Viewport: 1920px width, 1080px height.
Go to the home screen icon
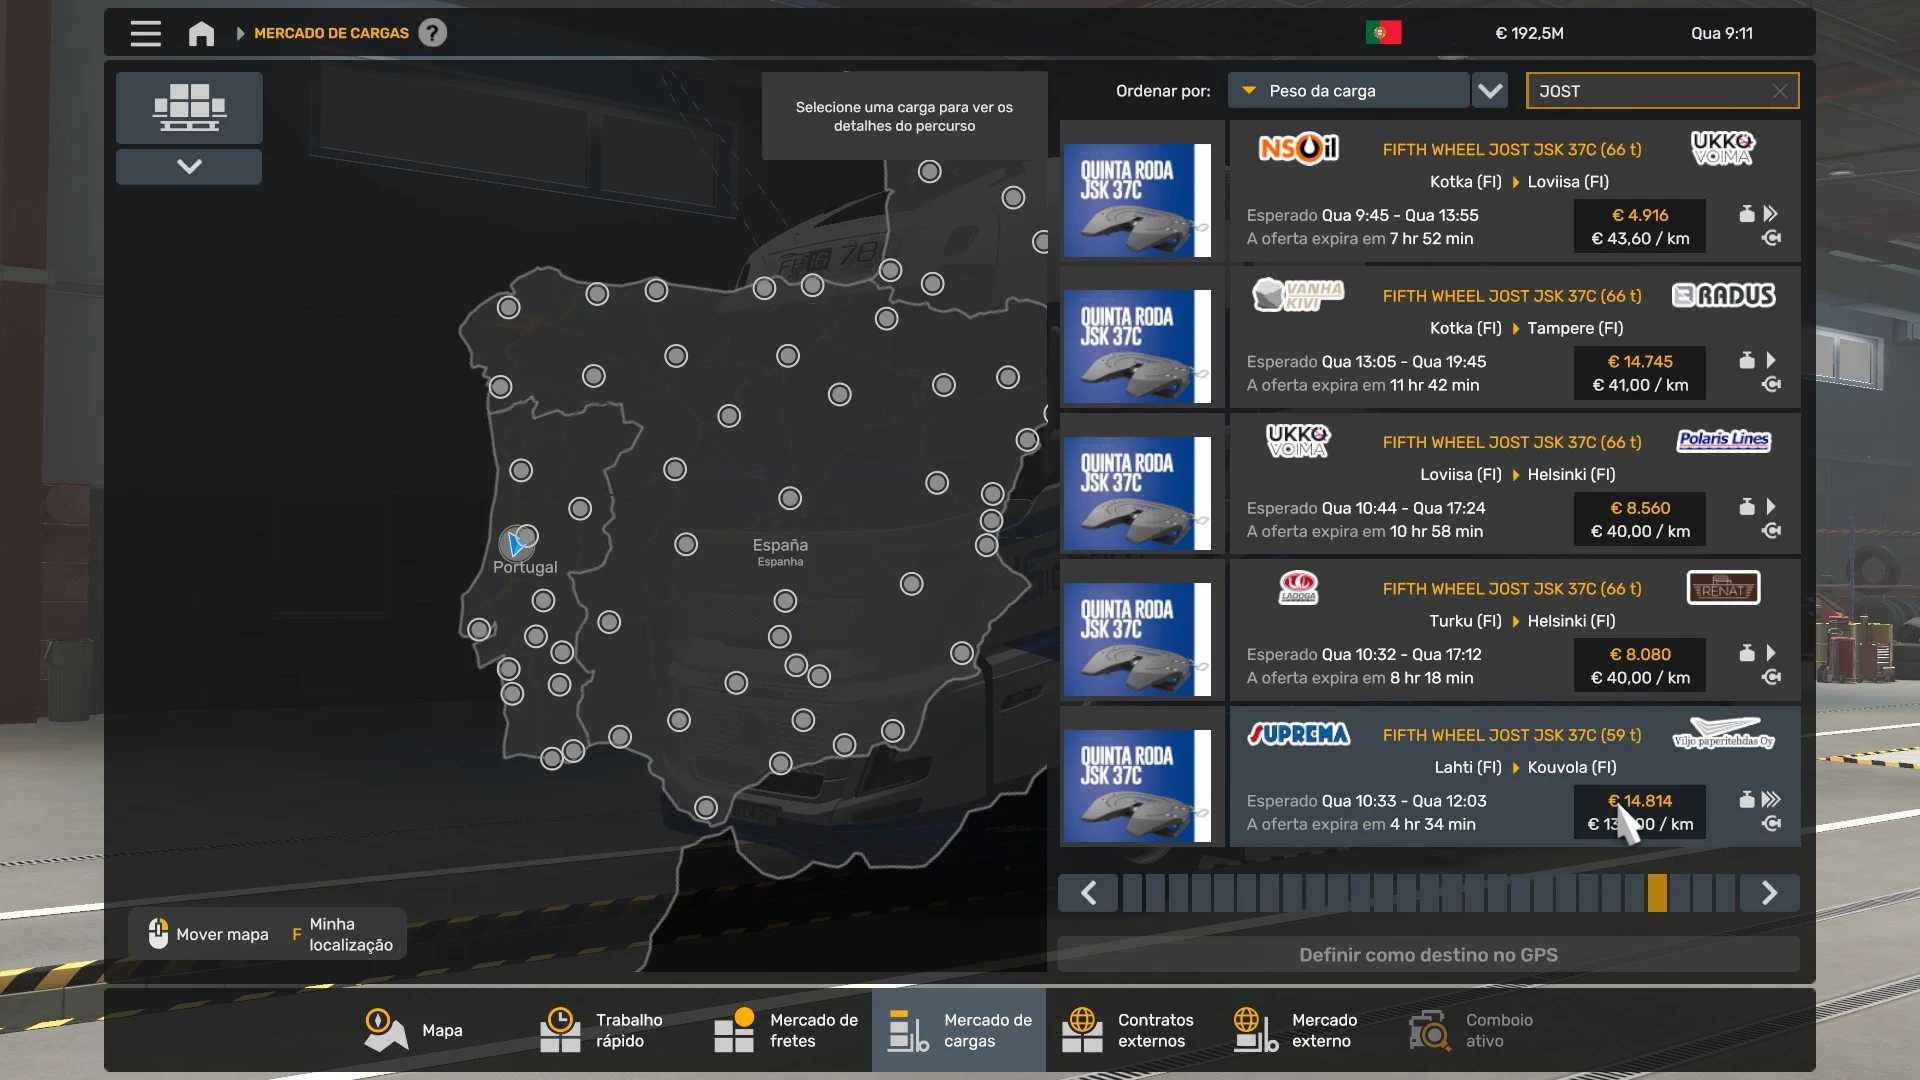(201, 33)
